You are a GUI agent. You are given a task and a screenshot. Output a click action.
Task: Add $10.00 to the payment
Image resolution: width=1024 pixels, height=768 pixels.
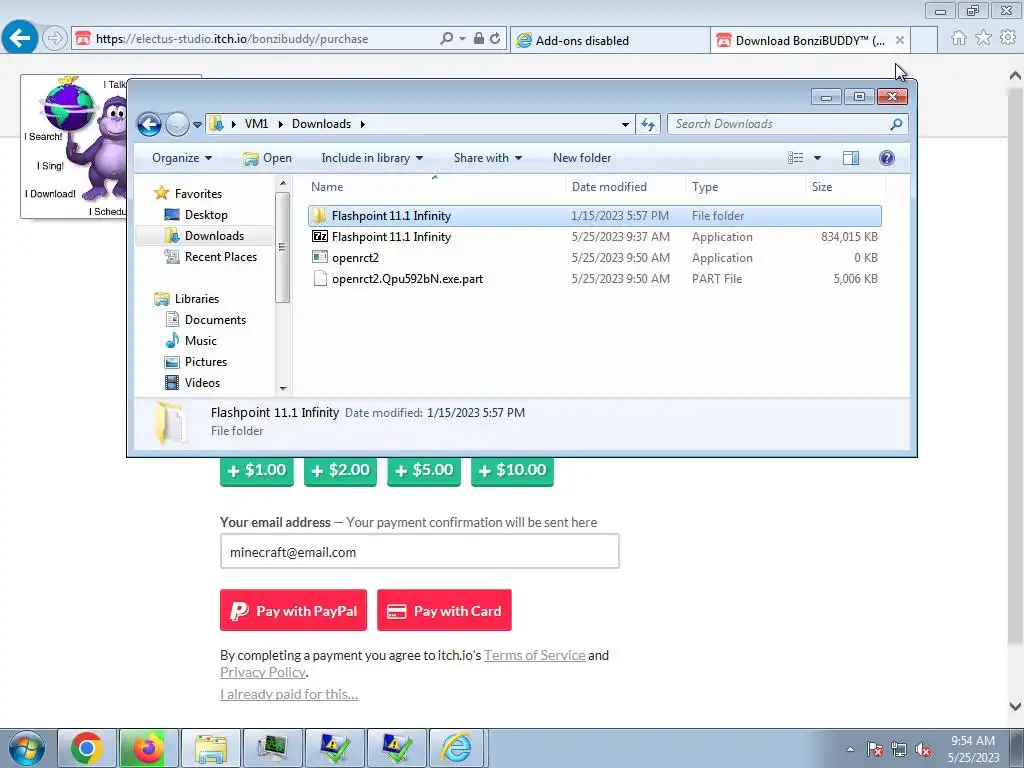(x=512, y=471)
